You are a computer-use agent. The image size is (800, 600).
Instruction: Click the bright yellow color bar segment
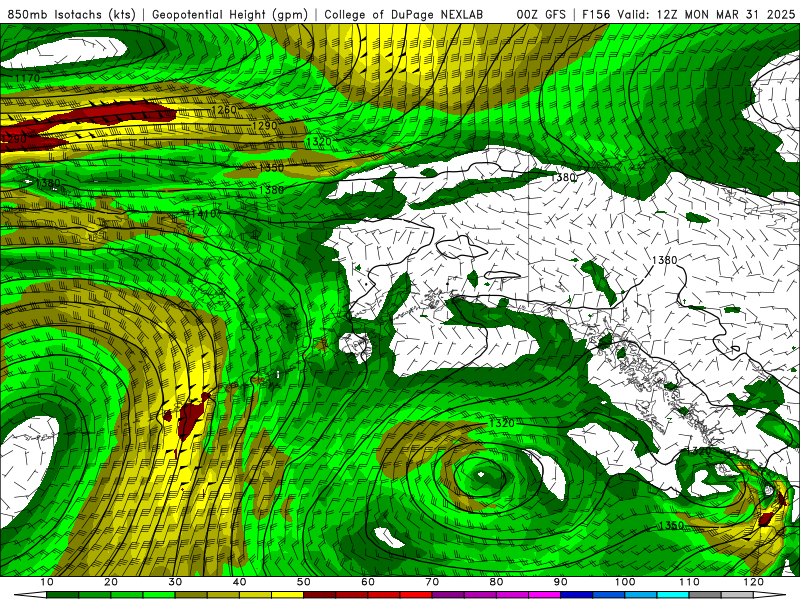[x=287, y=595]
